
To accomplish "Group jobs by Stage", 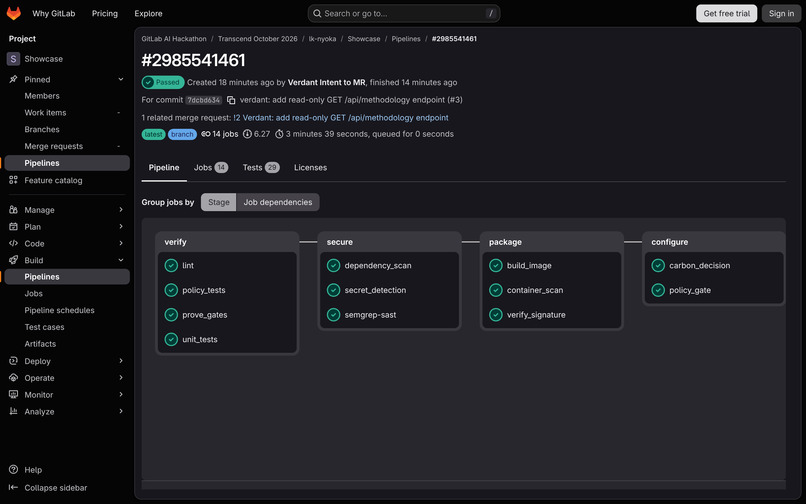I will (218, 202).
